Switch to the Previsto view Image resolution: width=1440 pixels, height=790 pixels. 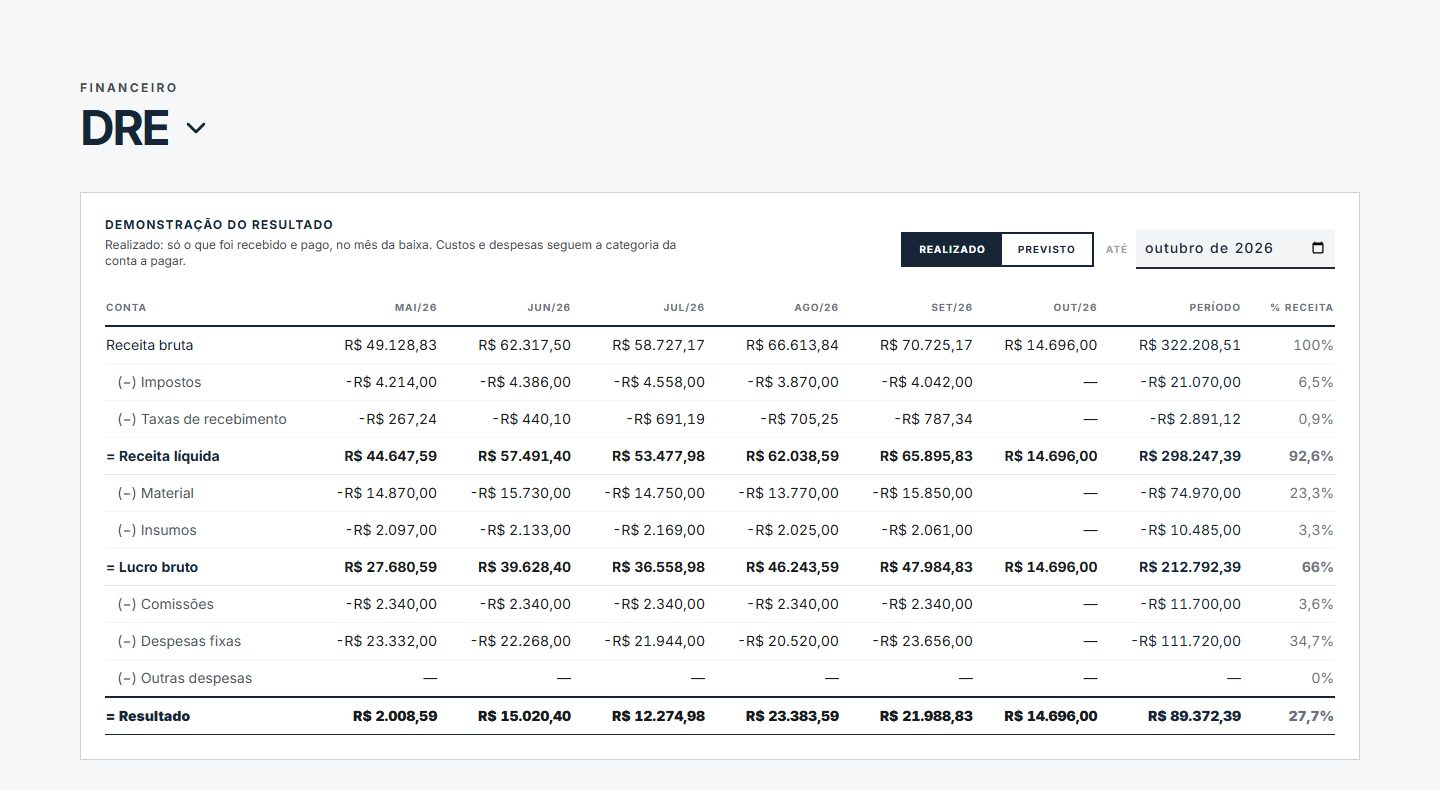[x=1046, y=249]
